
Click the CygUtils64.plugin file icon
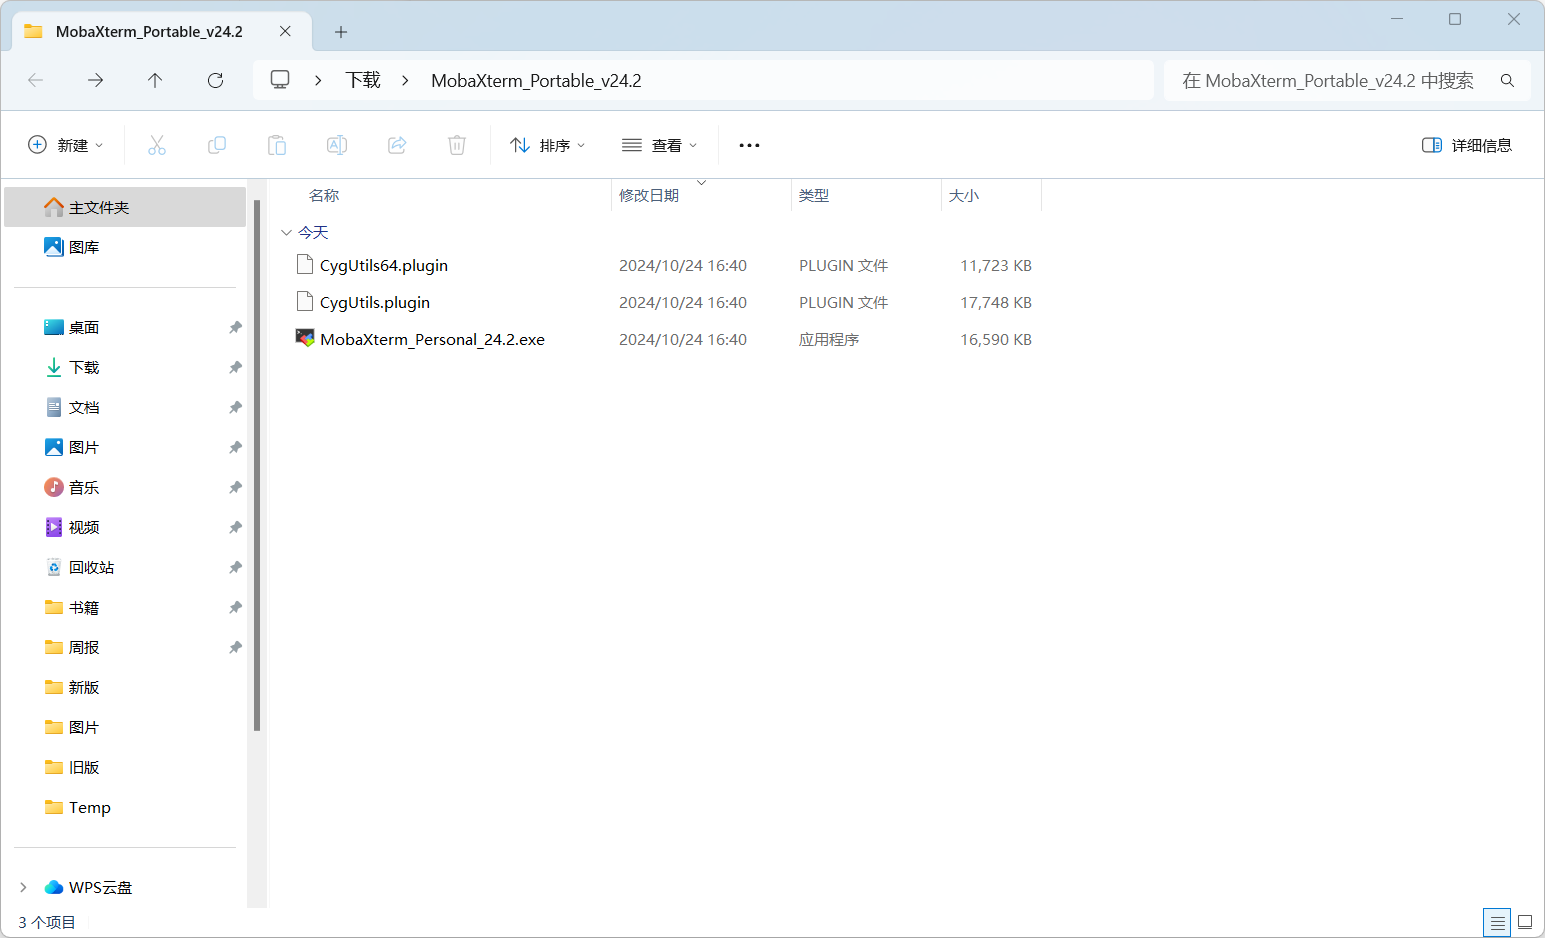305,264
